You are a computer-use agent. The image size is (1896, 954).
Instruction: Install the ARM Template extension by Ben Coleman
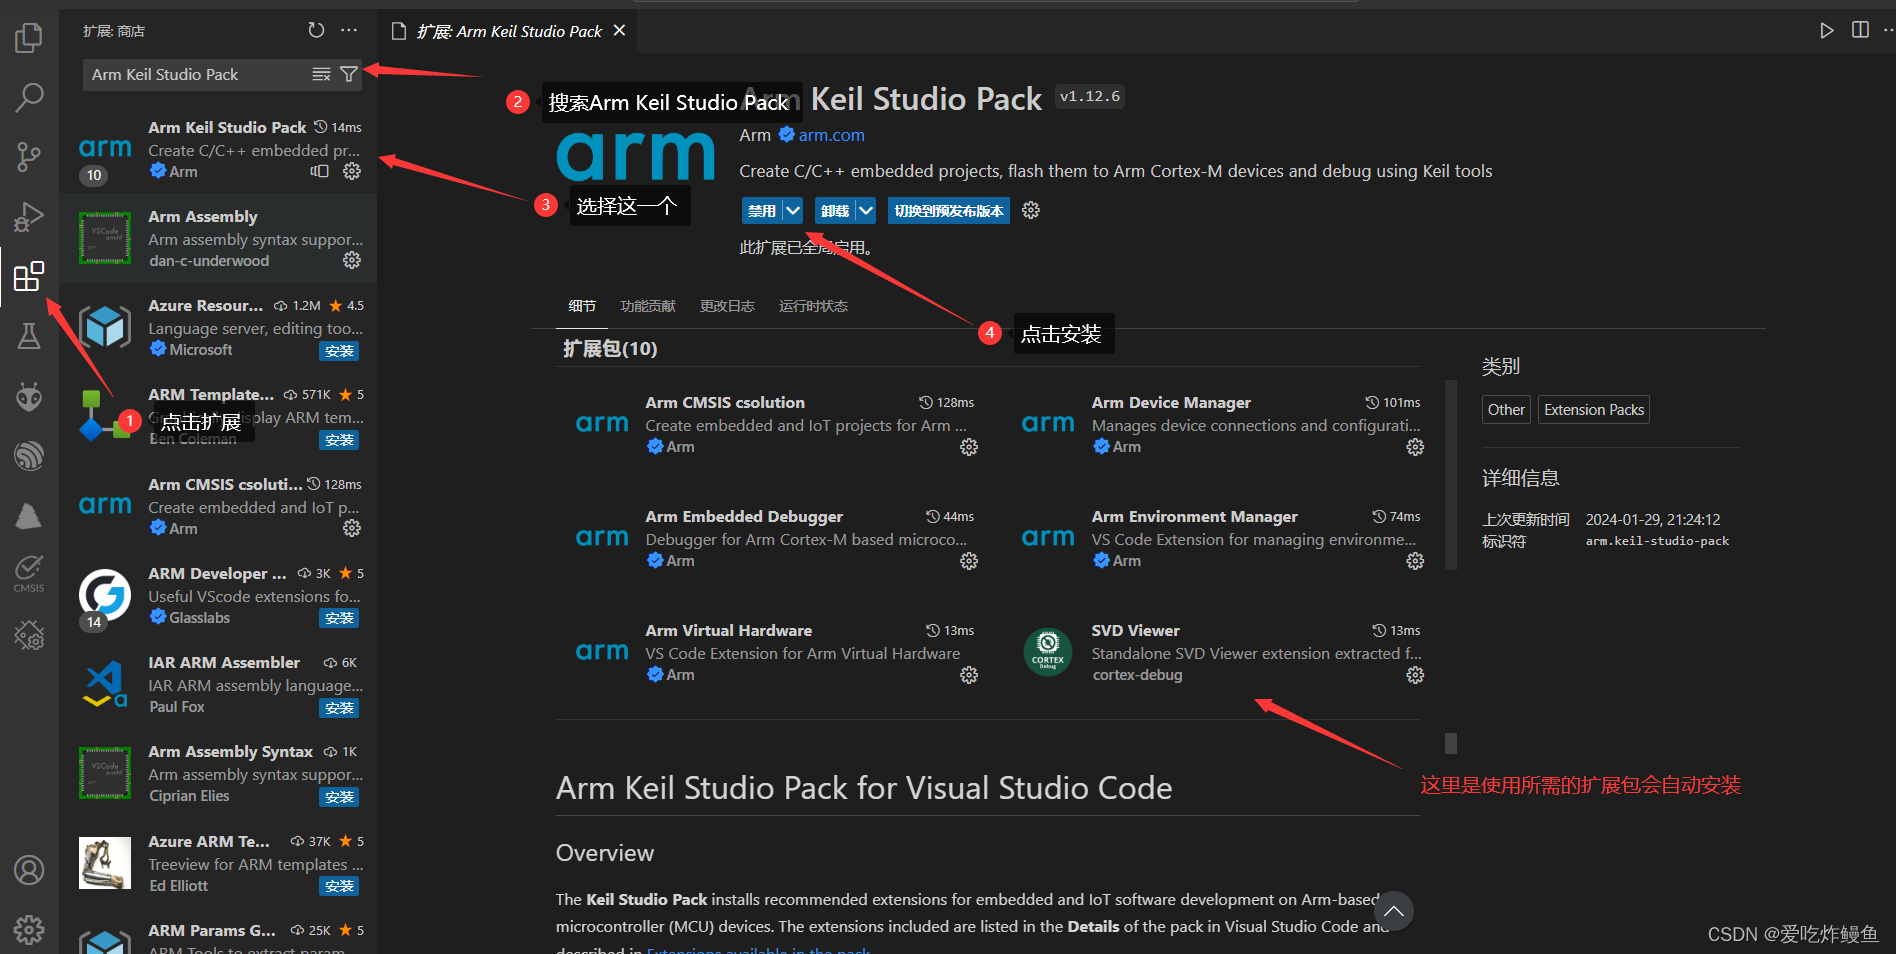pyautogui.click(x=339, y=440)
